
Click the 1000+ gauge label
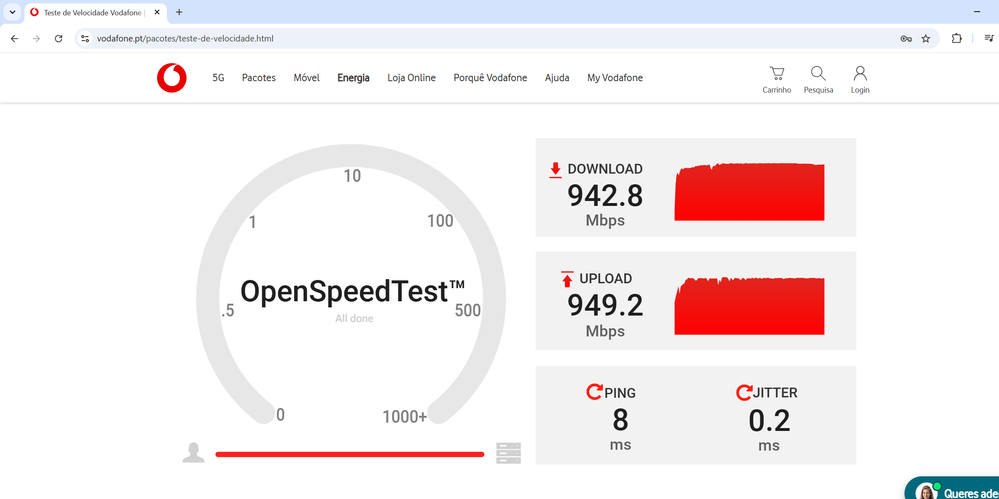tap(405, 417)
